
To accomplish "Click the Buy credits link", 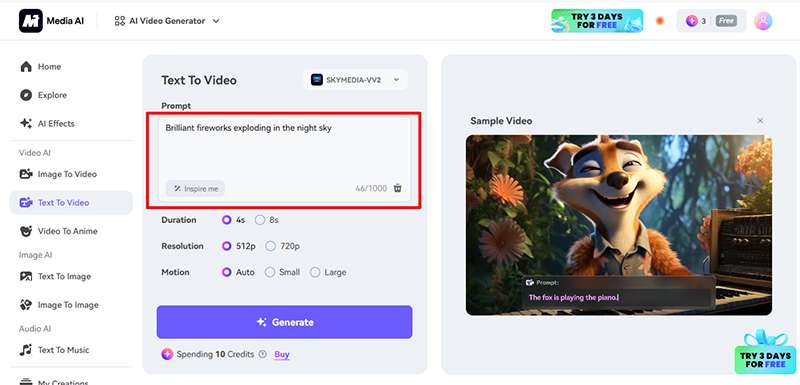I will click(x=282, y=354).
